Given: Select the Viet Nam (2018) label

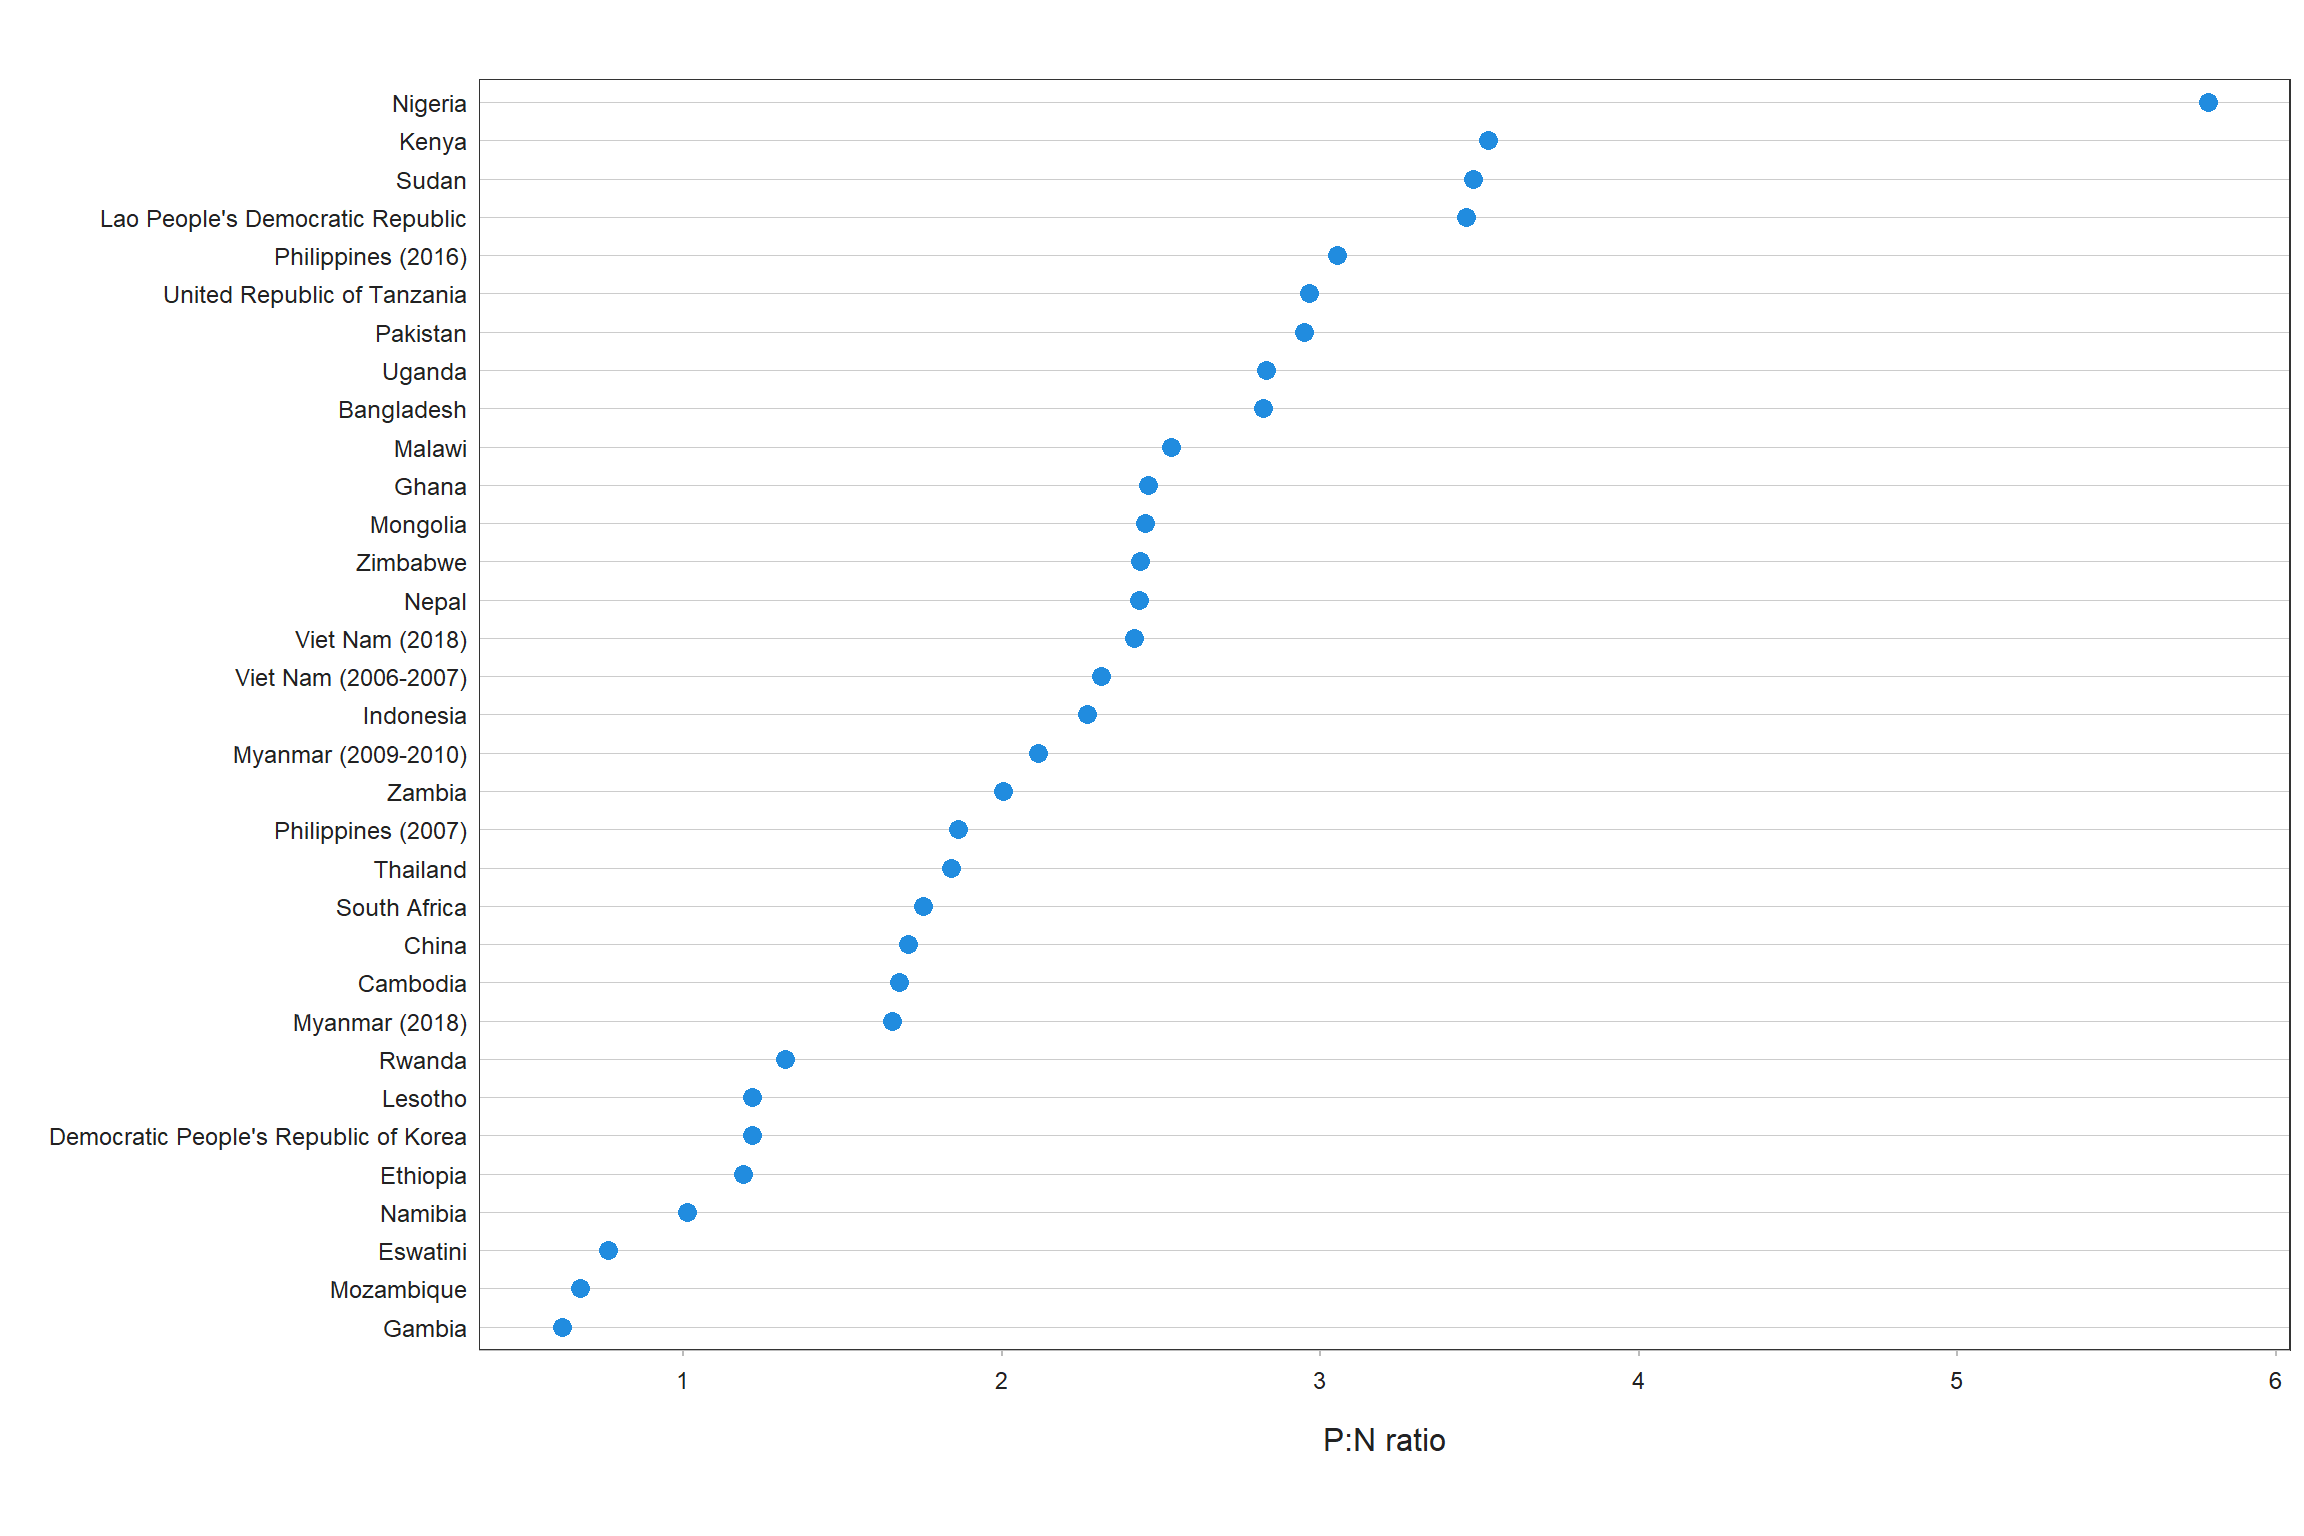Looking at the screenshot, I should [380, 640].
